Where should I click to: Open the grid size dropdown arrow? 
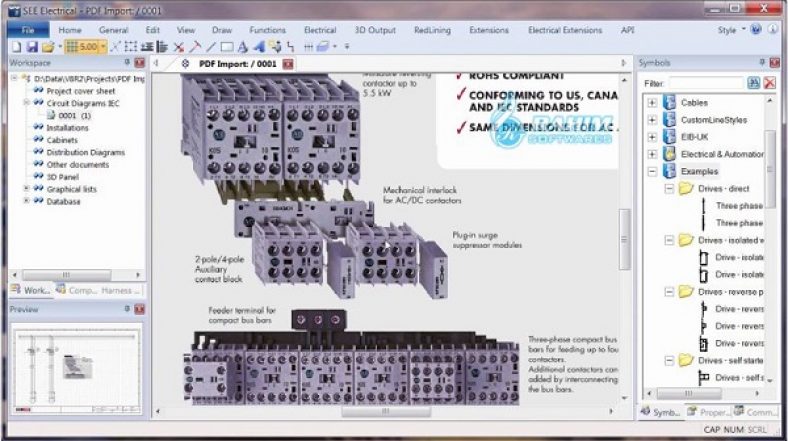click(x=103, y=47)
